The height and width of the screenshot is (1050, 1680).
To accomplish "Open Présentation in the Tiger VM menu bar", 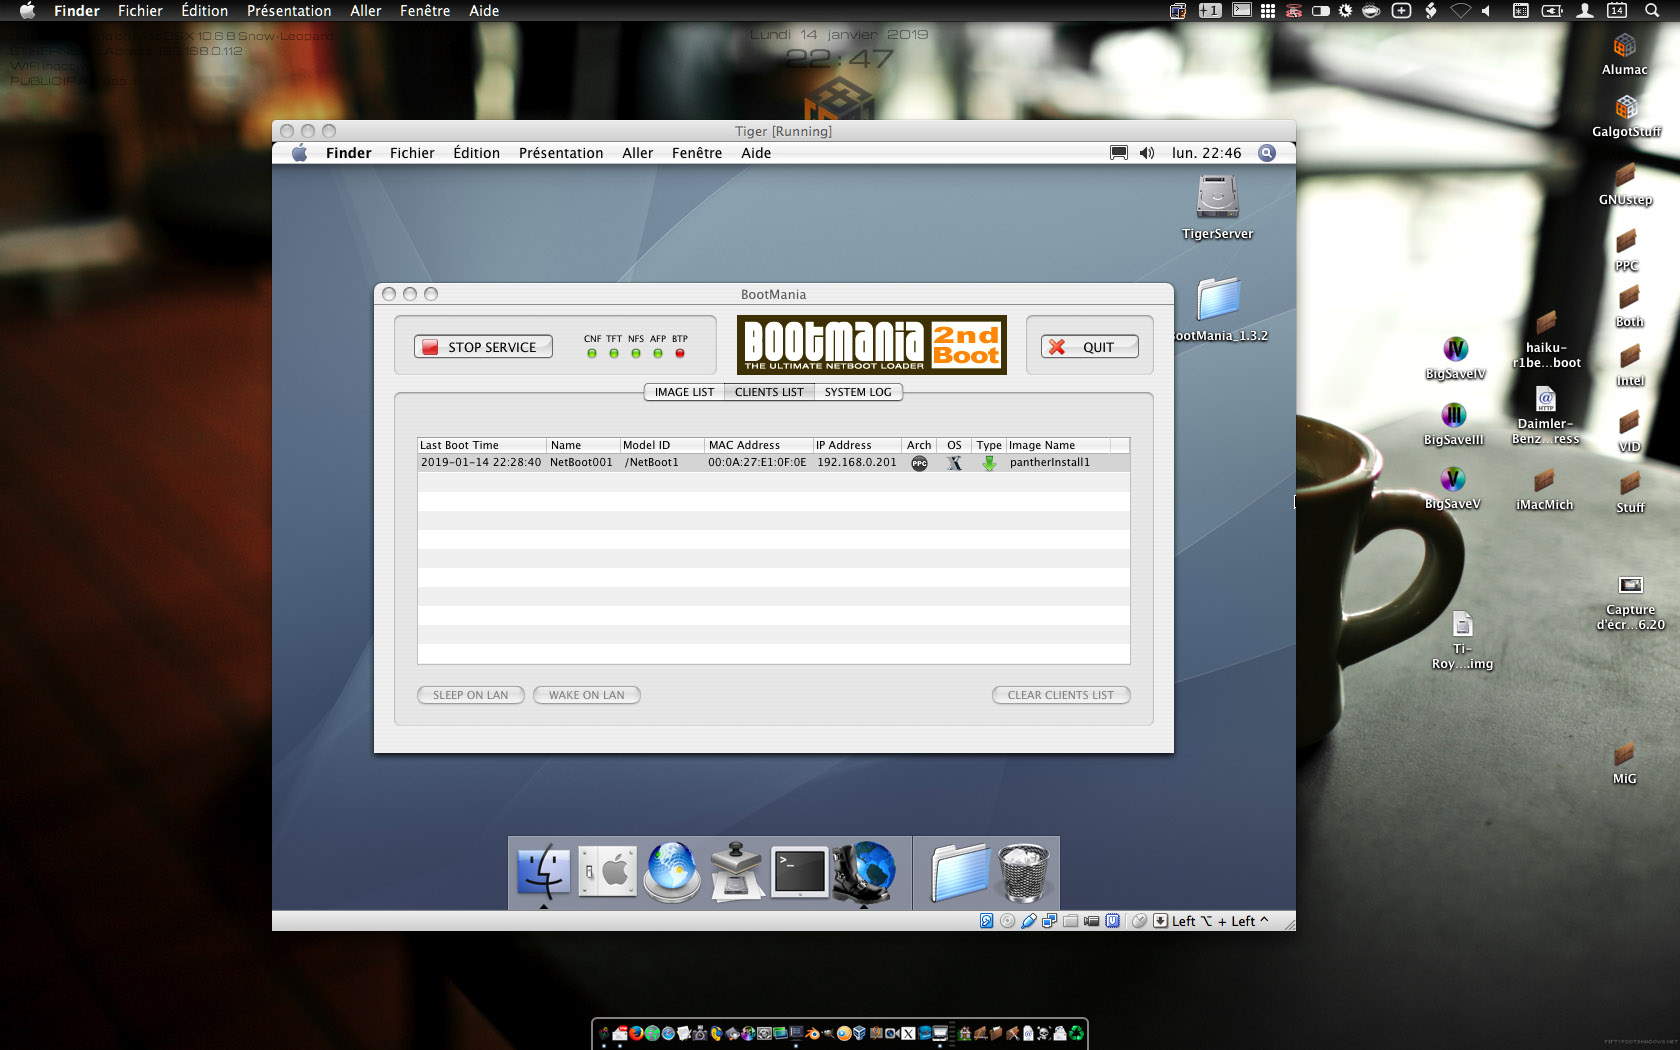I will point(561,153).
